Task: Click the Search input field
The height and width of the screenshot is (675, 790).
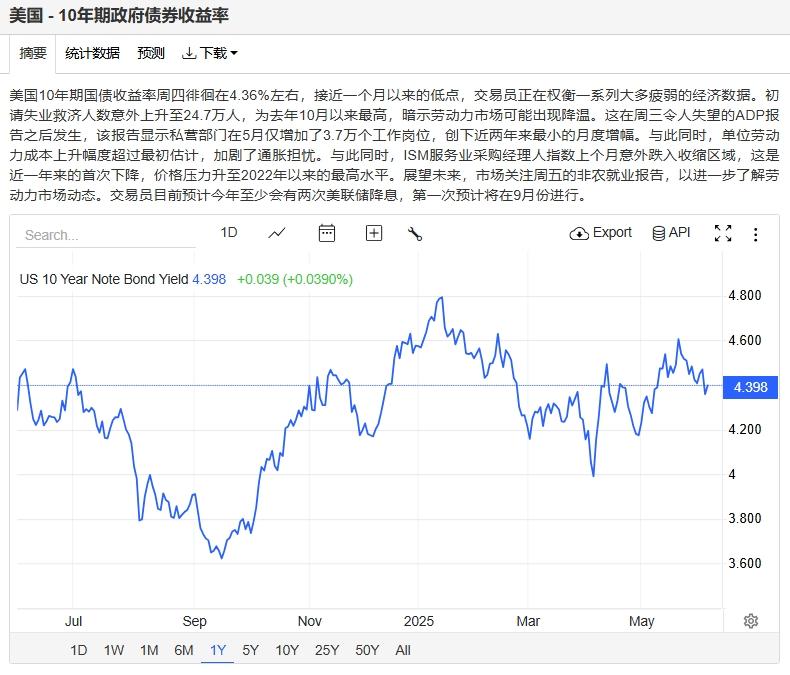Action: click(106, 235)
